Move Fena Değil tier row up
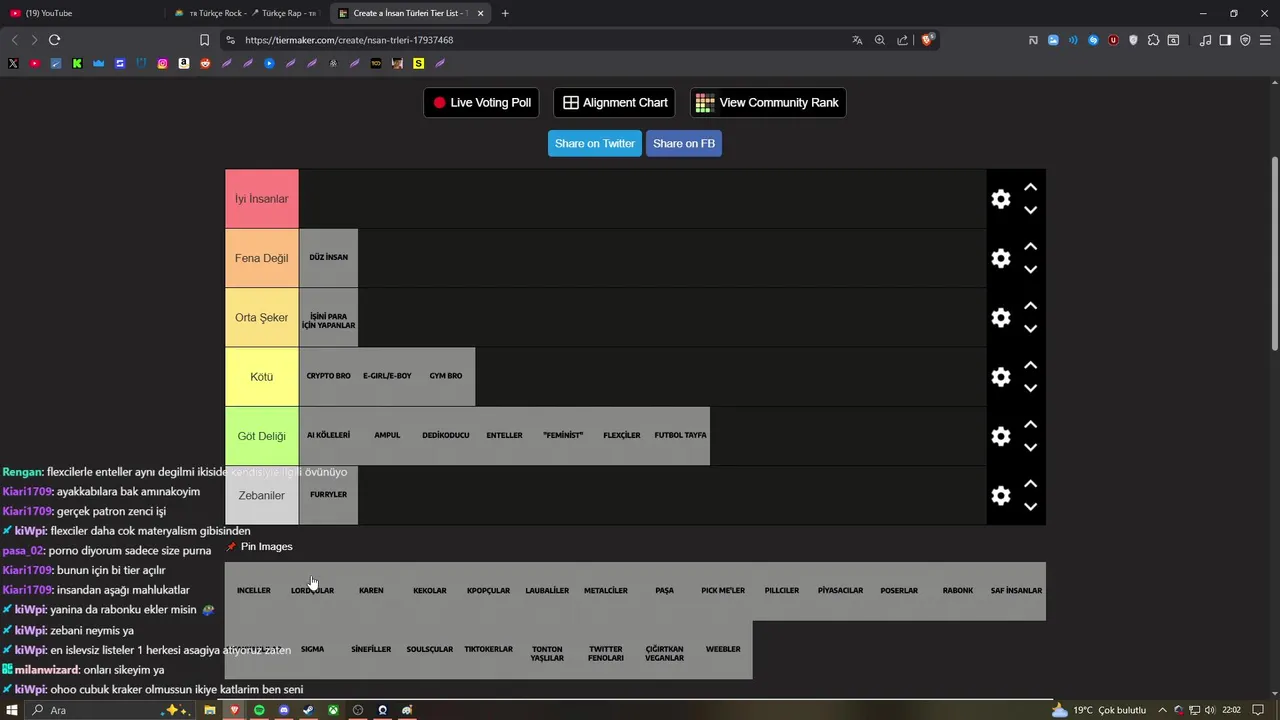 [x=1030, y=247]
